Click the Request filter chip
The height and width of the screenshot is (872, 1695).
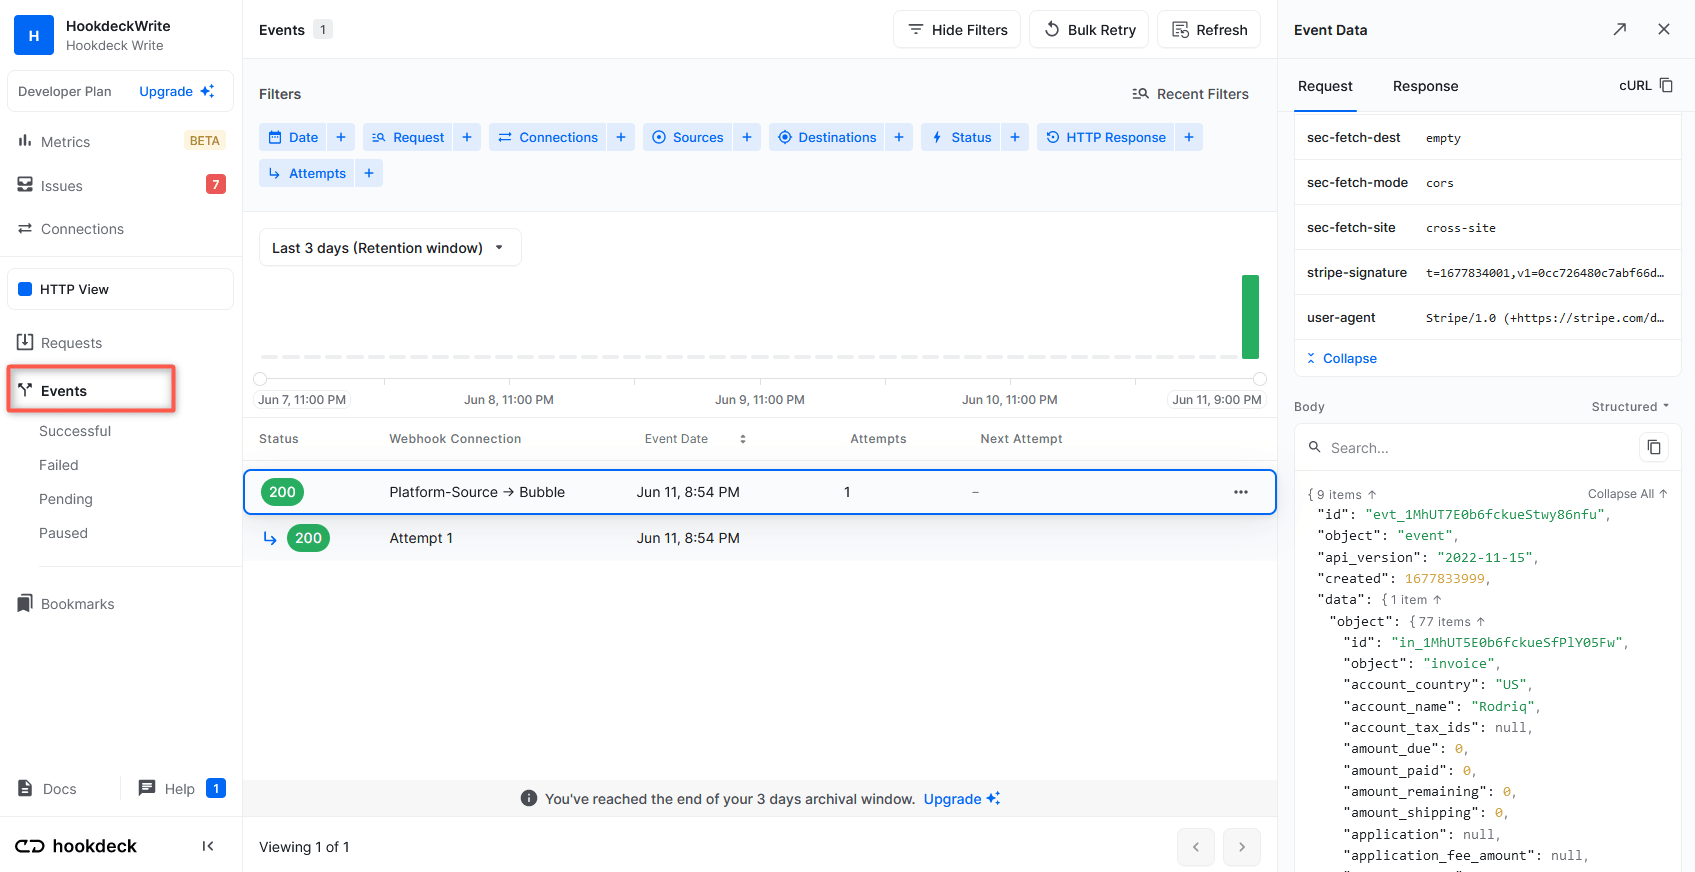coord(408,137)
